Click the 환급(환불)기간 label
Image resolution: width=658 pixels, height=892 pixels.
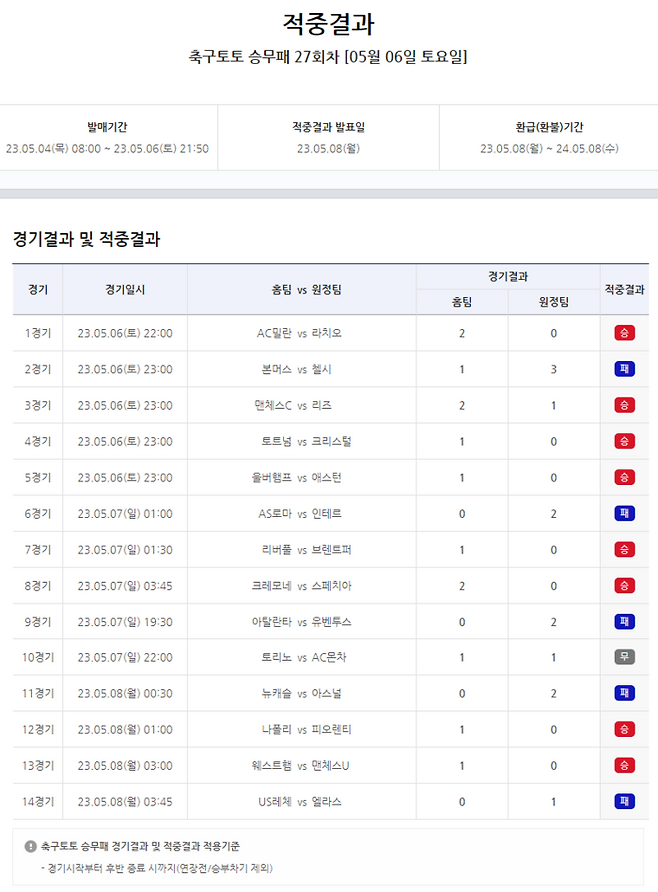[x=549, y=127]
